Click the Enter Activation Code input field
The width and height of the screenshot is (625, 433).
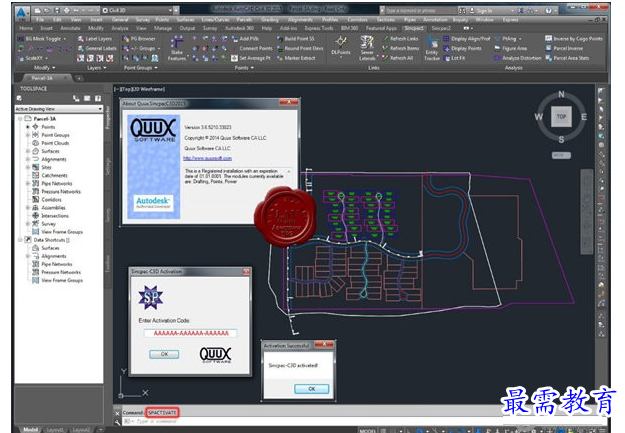coord(191,333)
